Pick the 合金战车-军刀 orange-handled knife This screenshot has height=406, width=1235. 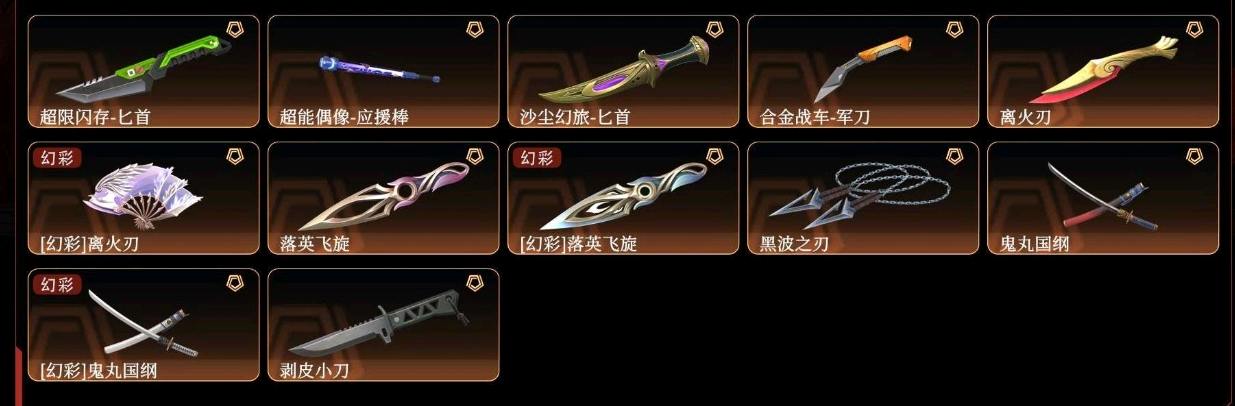(x=863, y=71)
